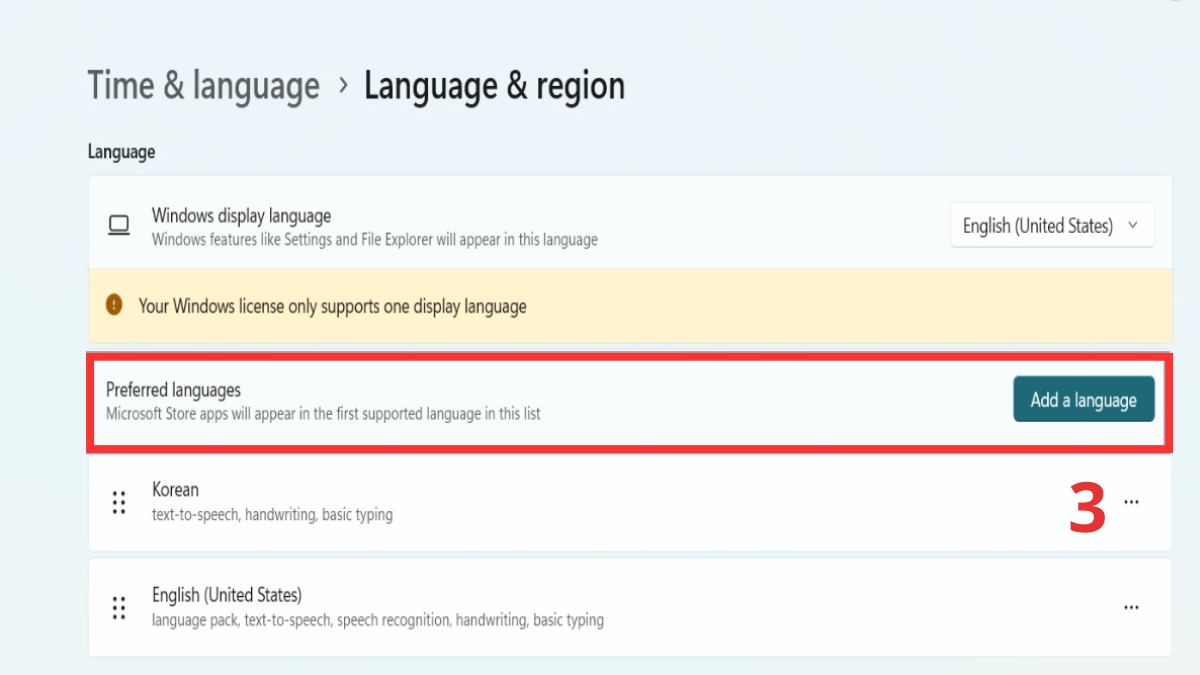Screen dimensions: 1200x675
Task: Select the English (United States) language entry
Action: pyautogui.click(x=400, y=606)
